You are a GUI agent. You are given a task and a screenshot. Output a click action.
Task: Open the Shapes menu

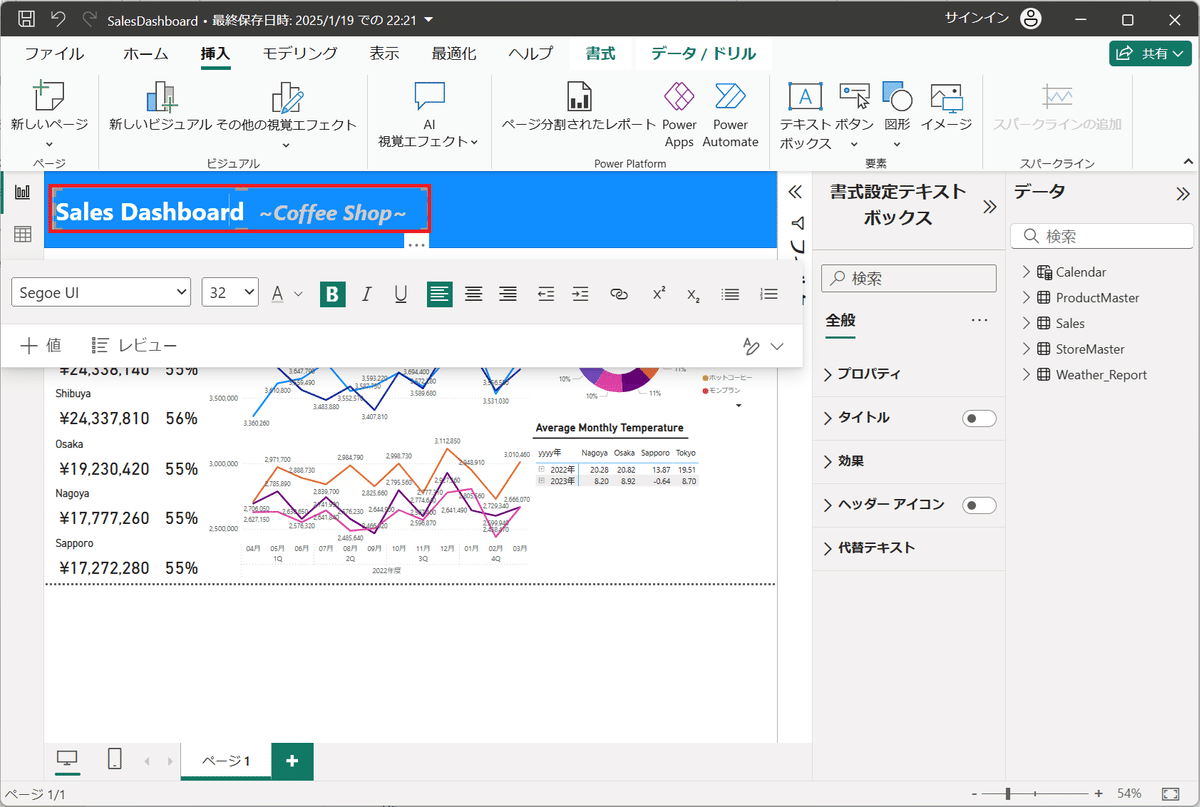coord(897,114)
